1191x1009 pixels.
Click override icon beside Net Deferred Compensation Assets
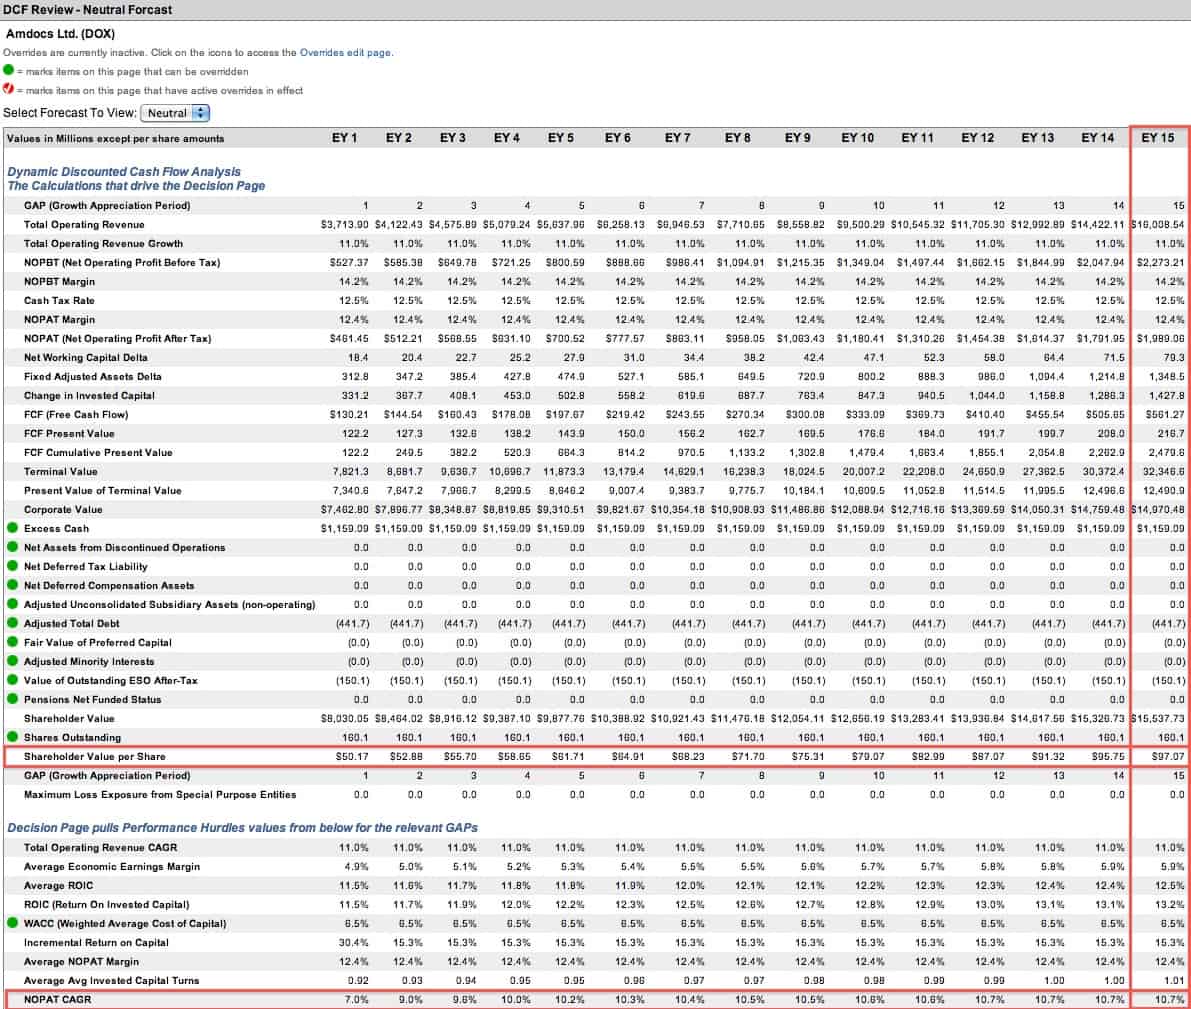[11, 584]
